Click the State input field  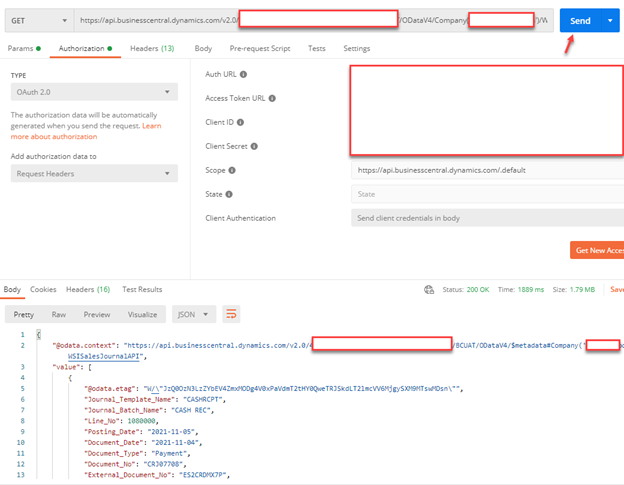(x=488, y=194)
